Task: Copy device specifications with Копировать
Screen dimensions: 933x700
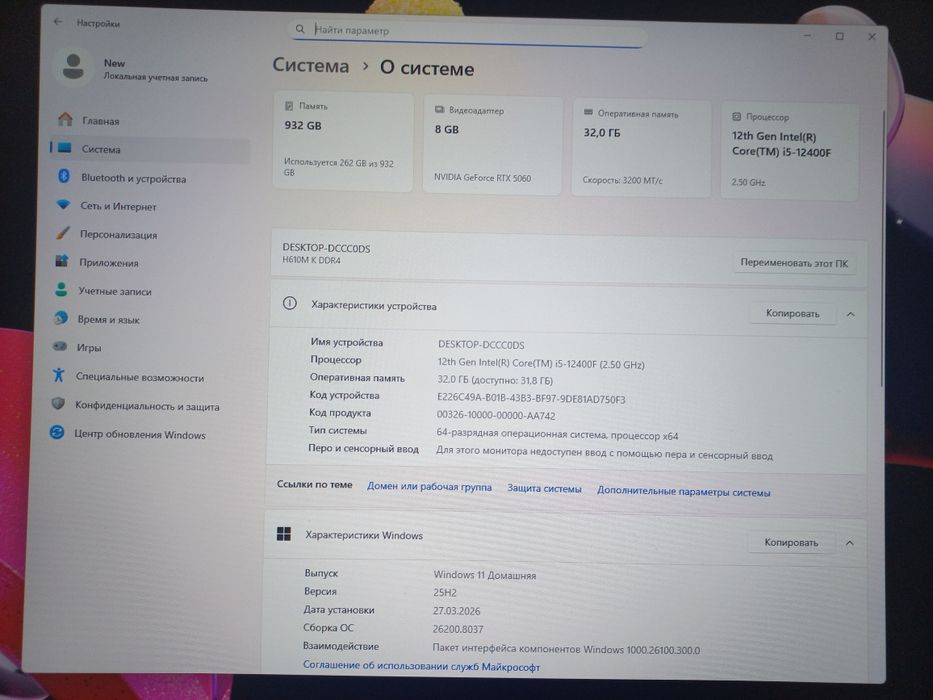Action: (792, 313)
